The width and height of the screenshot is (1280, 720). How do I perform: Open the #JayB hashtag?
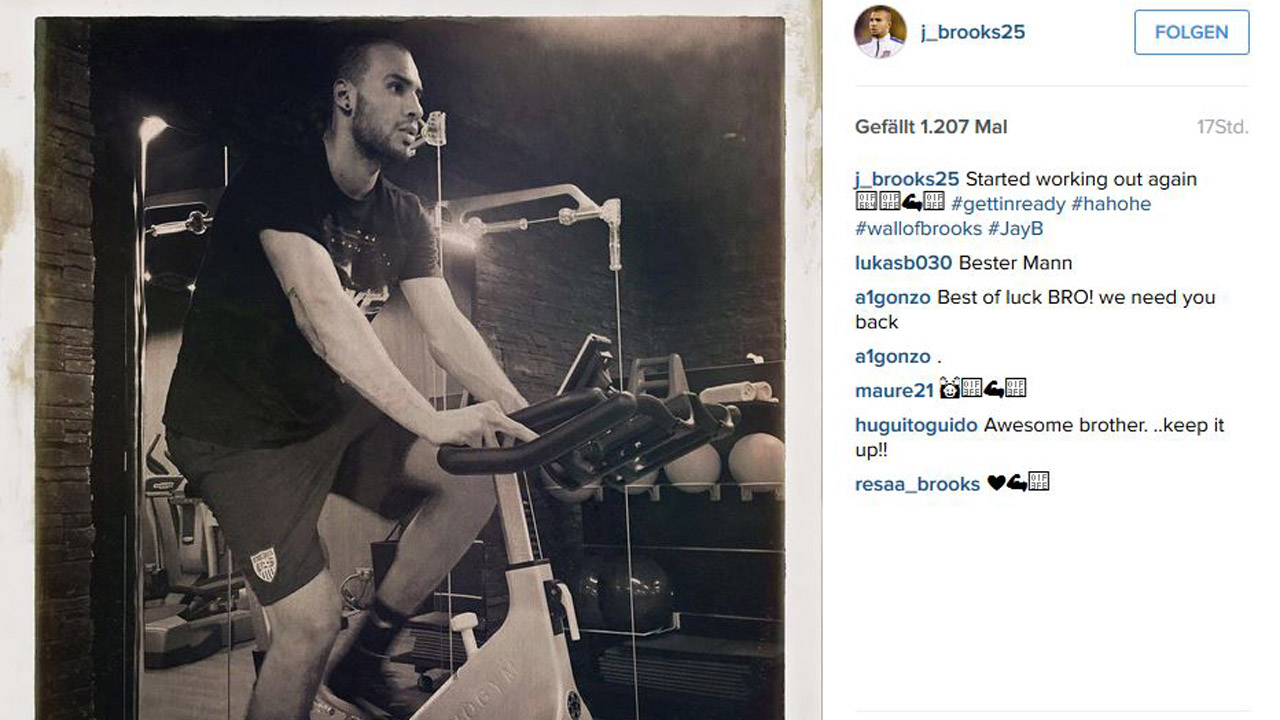[x=1015, y=229]
